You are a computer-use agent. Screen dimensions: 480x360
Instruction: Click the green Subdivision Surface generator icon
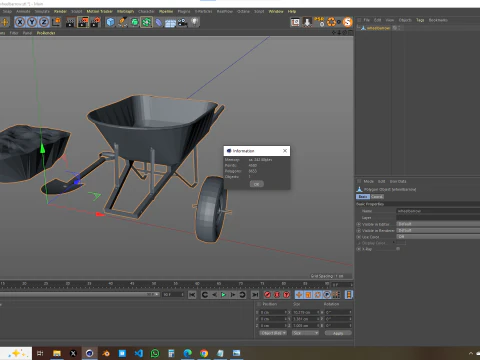pyautogui.click(x=134, y=22)
